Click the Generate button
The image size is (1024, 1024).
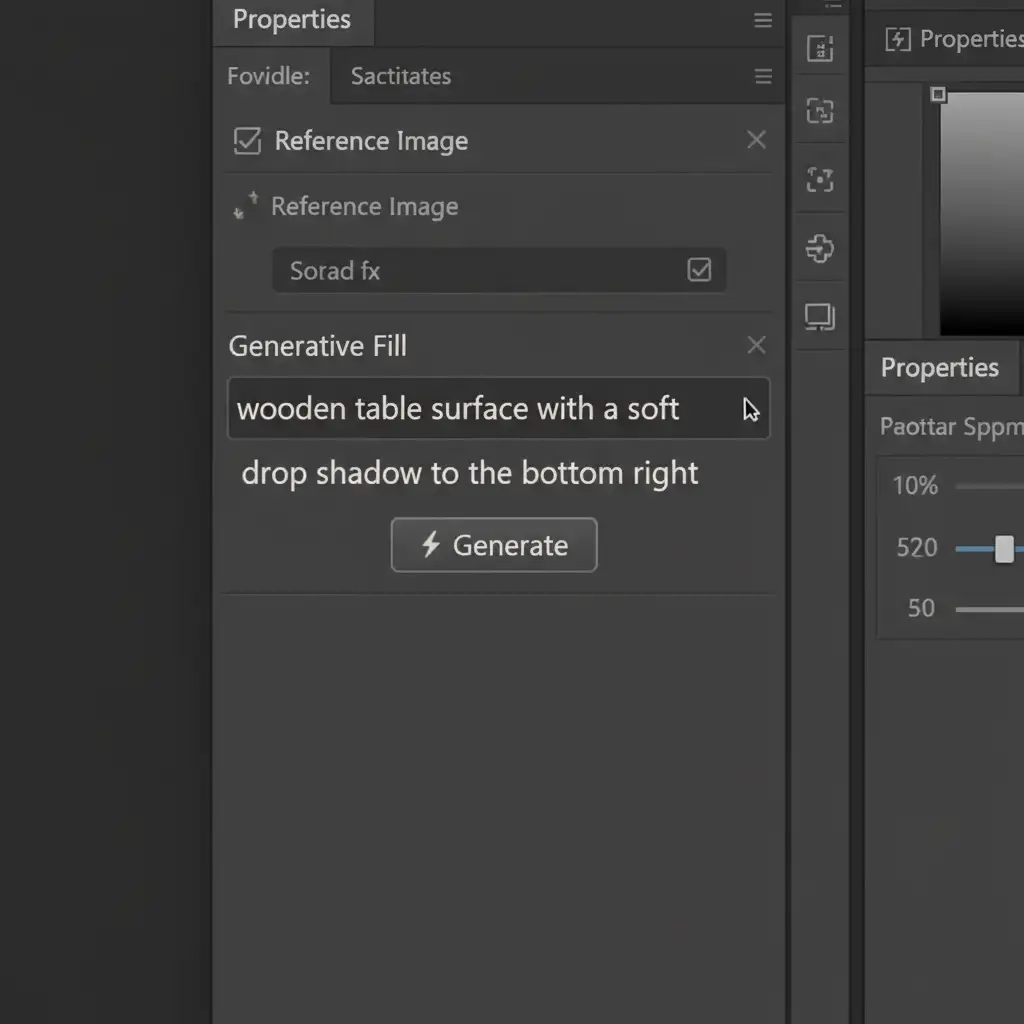tap(494, 545)
